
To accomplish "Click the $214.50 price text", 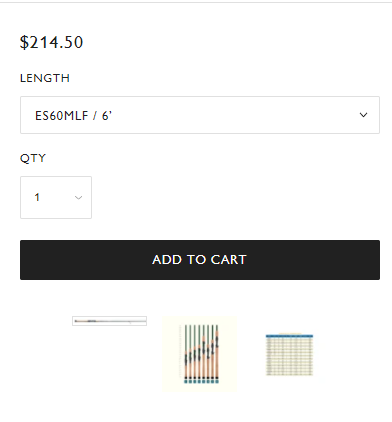I will pyautogui.click(x=51, y=42).
